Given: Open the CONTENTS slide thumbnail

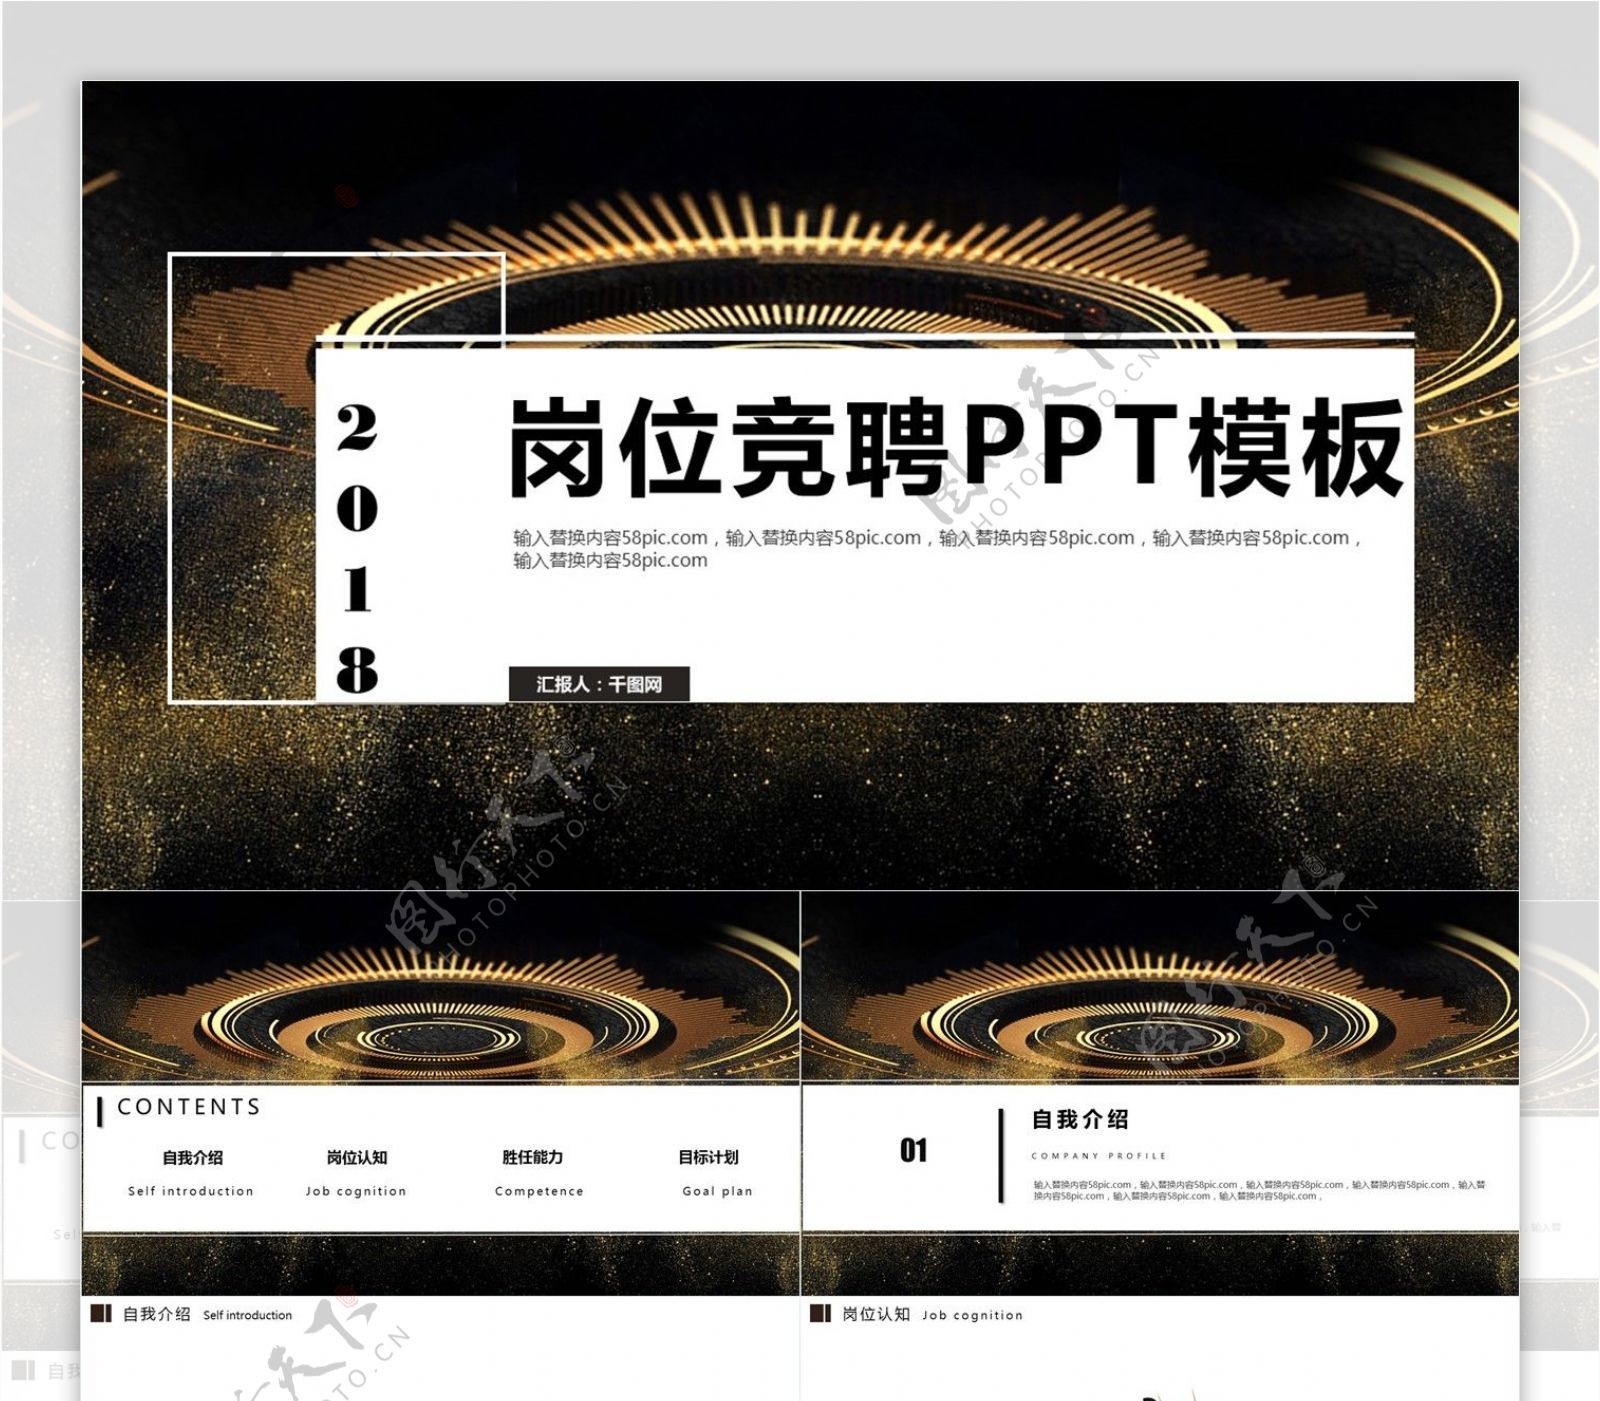Looking at the screenshot, I should 440,1093.
